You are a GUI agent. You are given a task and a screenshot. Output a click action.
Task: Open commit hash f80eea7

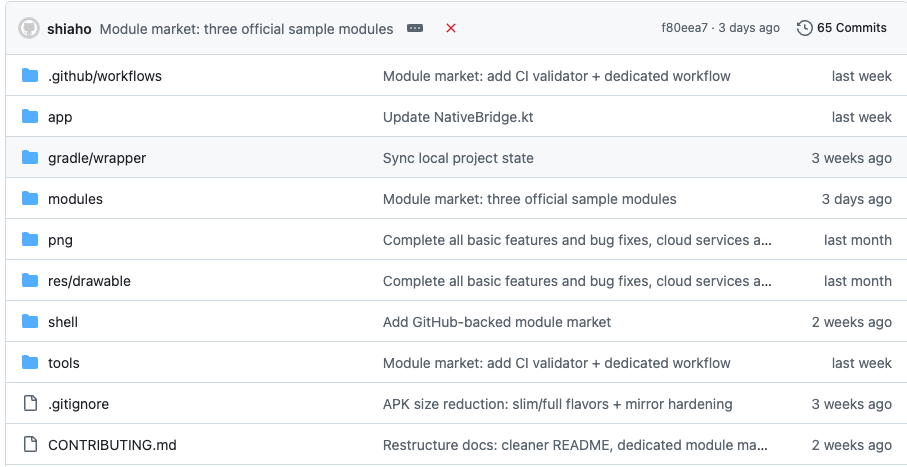point(684,28)
